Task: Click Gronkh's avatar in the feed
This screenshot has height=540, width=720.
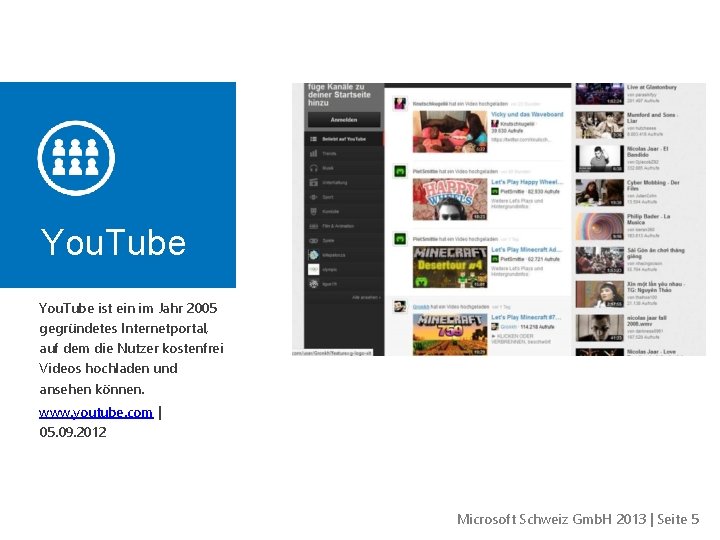Action: point(400,306)
